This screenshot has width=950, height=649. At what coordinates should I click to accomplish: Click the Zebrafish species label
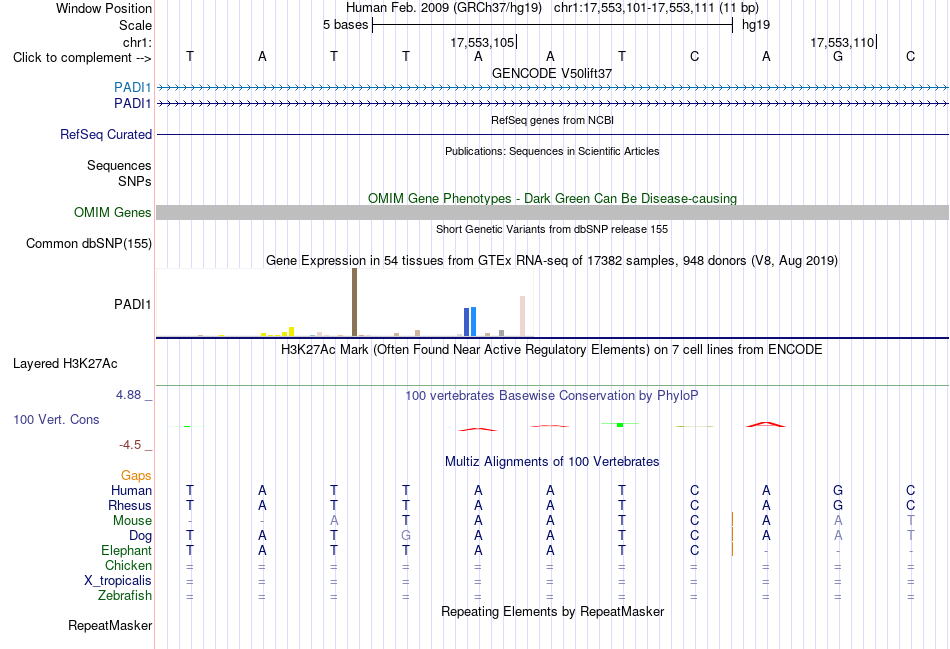tap(125, 596)
